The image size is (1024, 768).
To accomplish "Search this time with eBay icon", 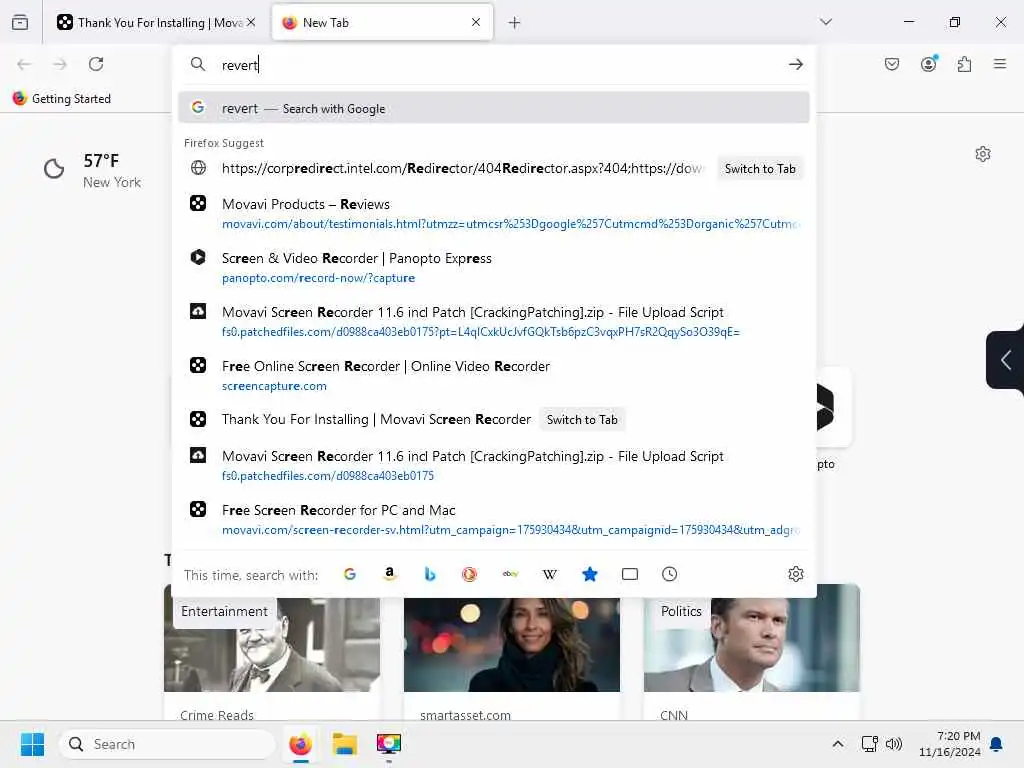I will point(510,574).
